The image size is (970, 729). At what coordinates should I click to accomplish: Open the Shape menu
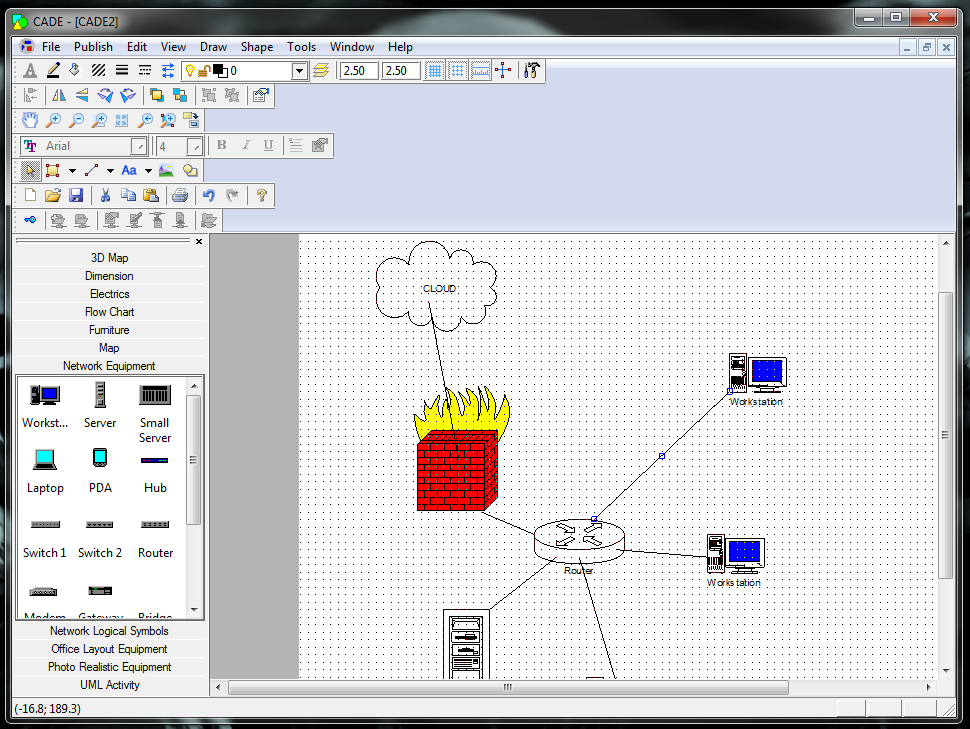coord(257,47)
